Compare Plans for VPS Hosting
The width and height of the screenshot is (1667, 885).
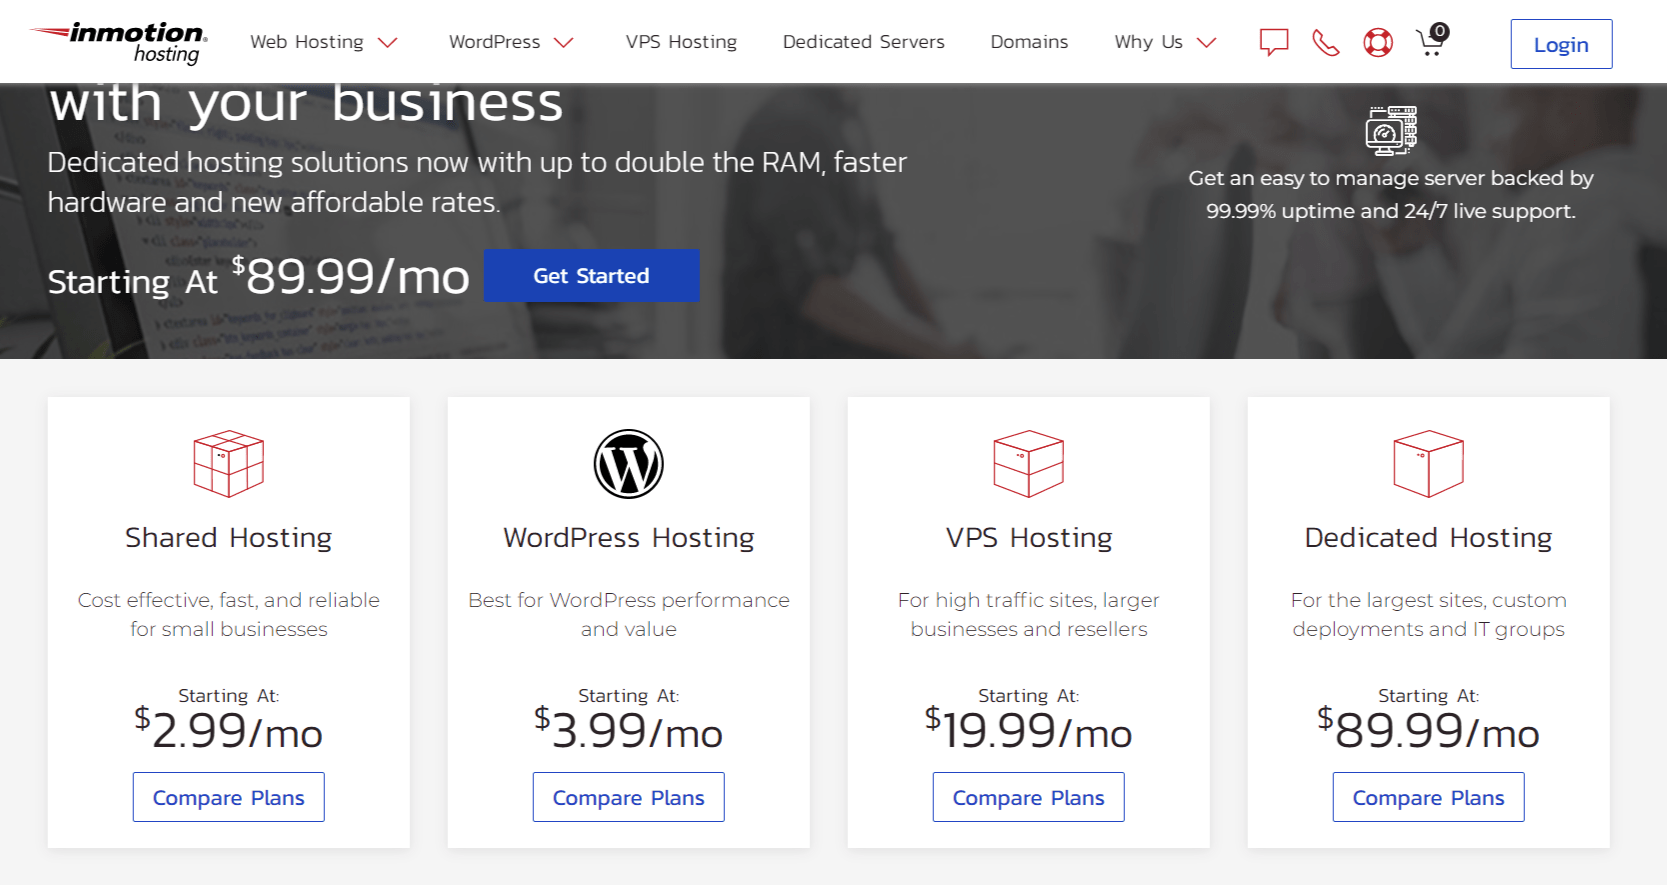pyautogui.click(x=1028, y=797)
